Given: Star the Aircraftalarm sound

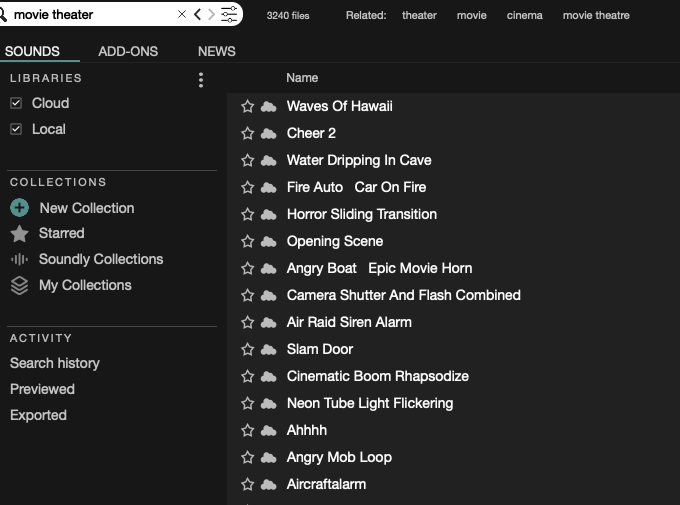Looking at the screenshot, I should pos(248,484).
